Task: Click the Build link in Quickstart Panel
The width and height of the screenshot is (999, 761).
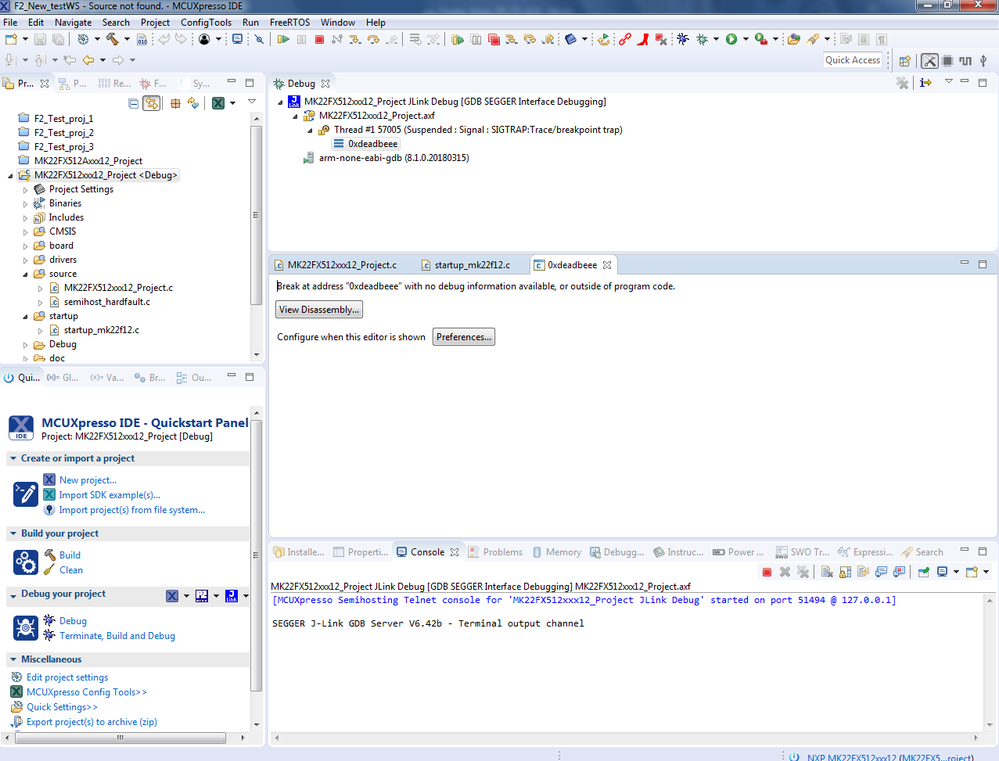Action: (x=69, y=555)
